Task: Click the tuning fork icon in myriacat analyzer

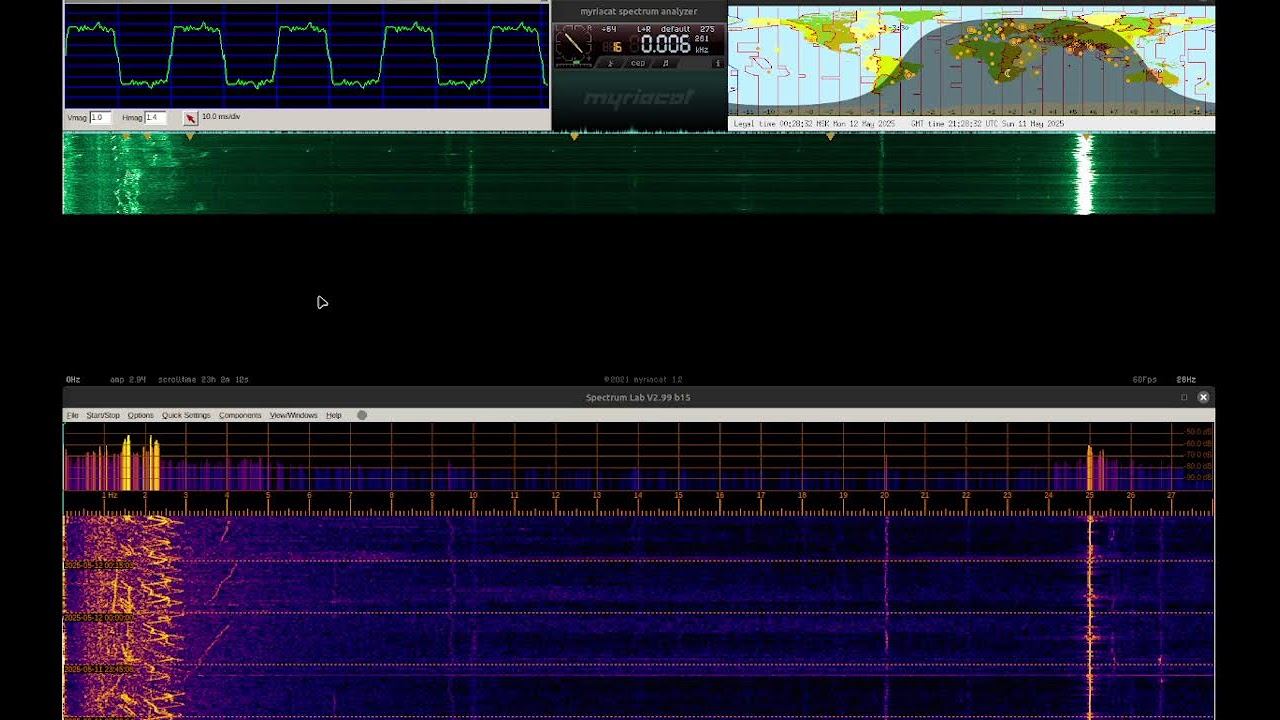Action: click(x=612, y=63)
